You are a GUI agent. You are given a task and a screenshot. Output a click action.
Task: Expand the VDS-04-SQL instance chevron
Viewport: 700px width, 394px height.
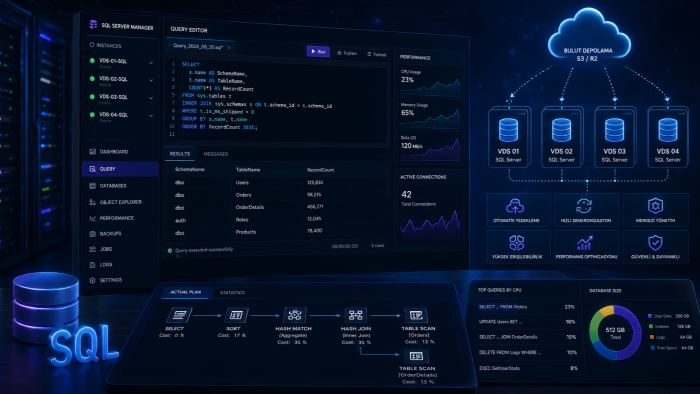tap(151, 116)
